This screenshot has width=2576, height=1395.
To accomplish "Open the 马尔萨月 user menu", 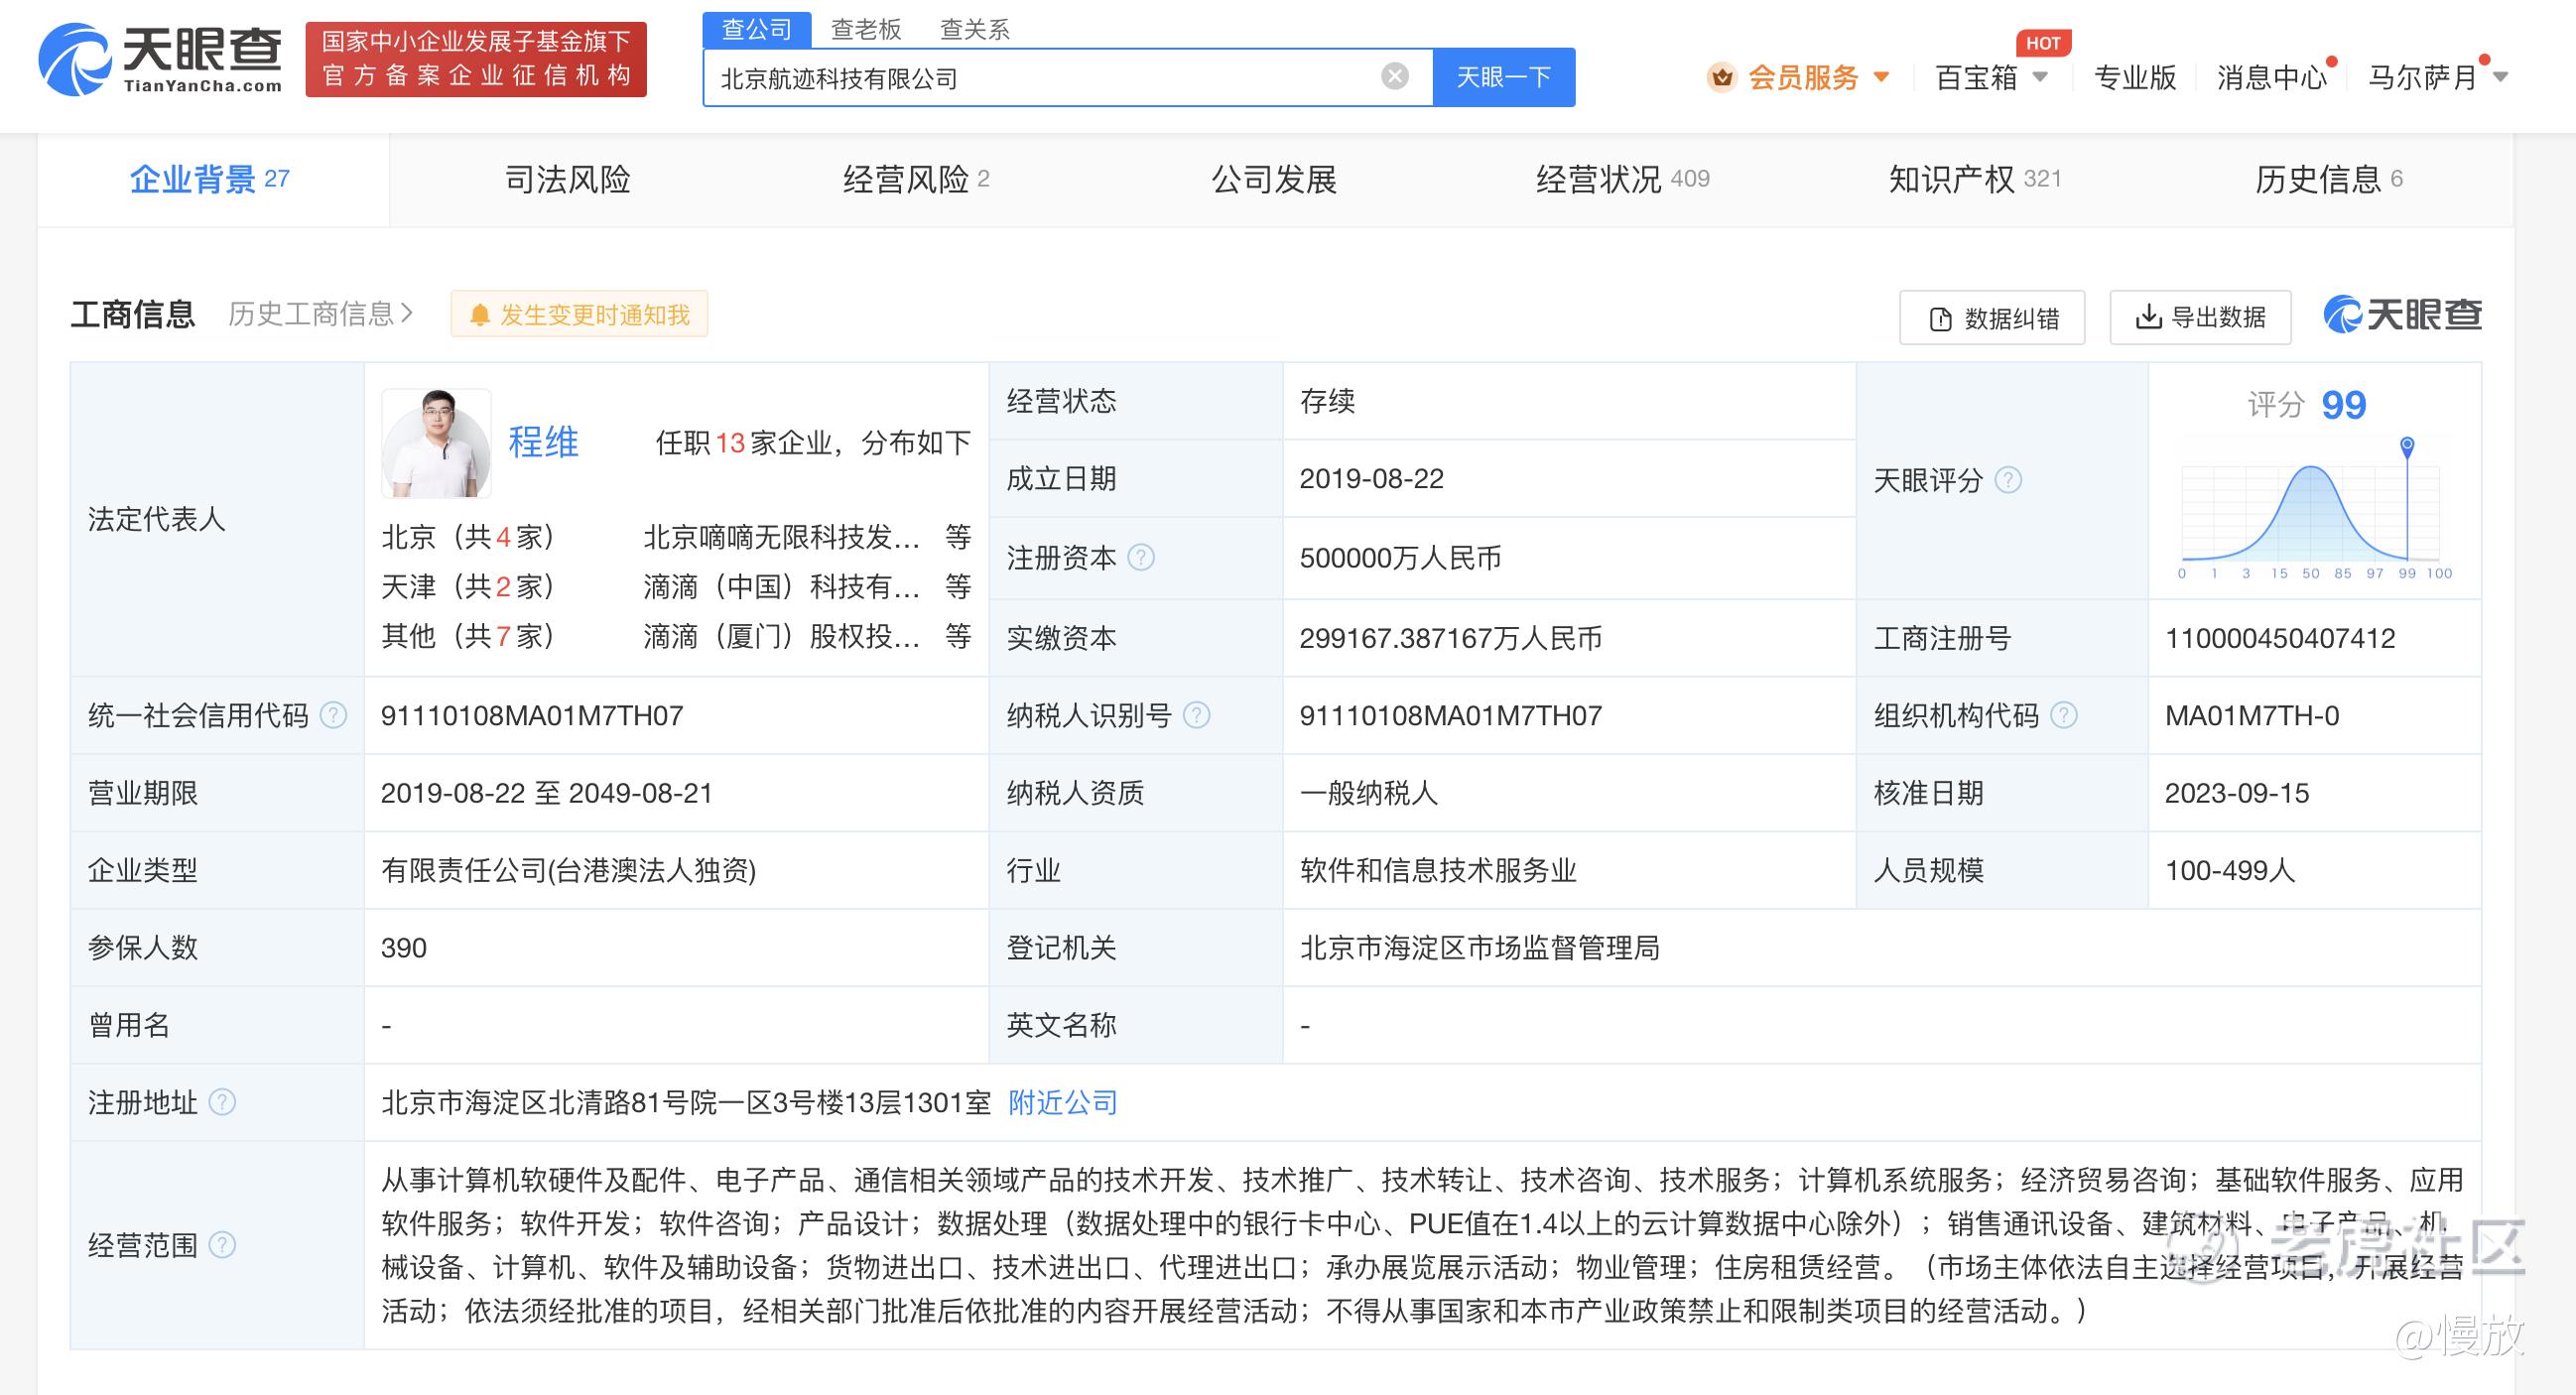I will click(2438, 77).
